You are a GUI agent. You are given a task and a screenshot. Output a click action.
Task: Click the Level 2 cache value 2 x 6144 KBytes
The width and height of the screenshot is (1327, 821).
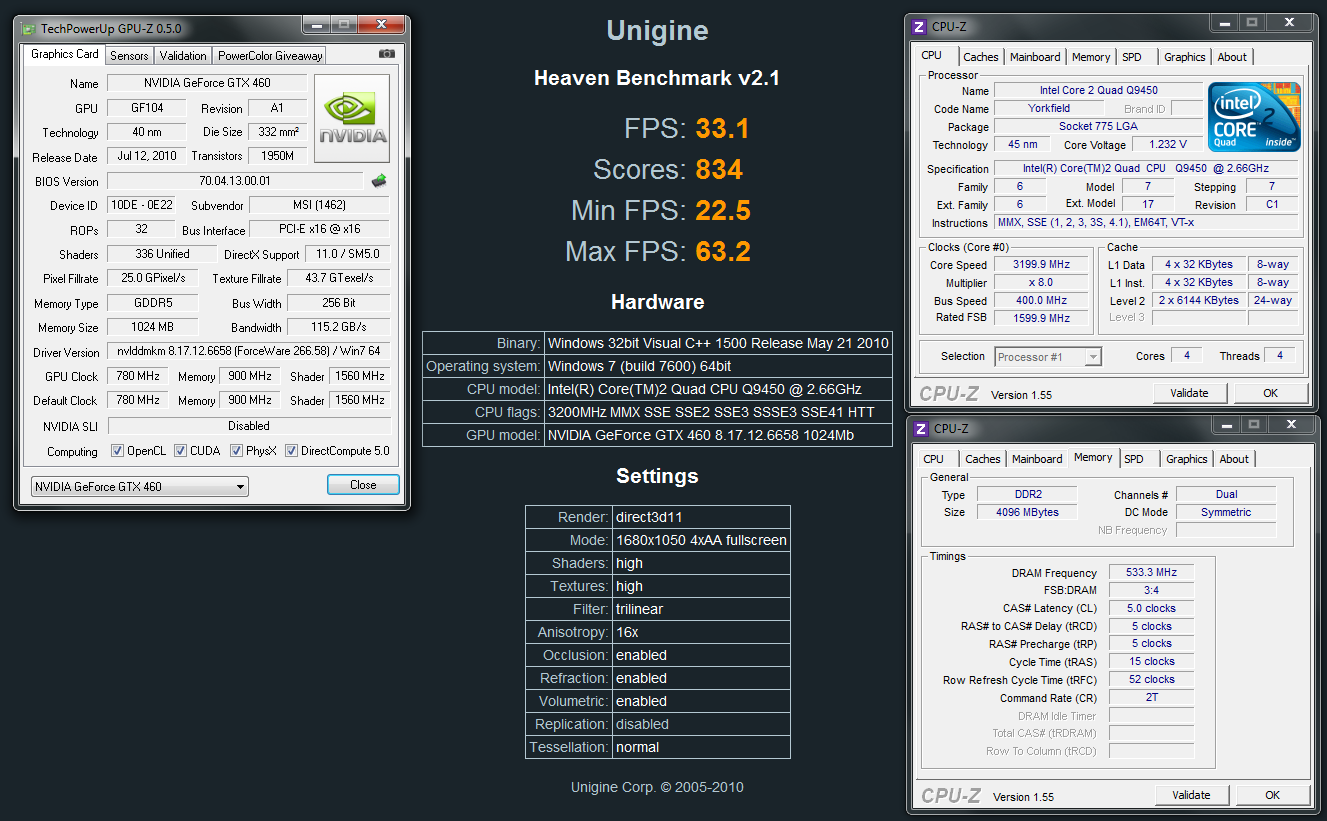pyautogui.click(x=1200, y=300)
